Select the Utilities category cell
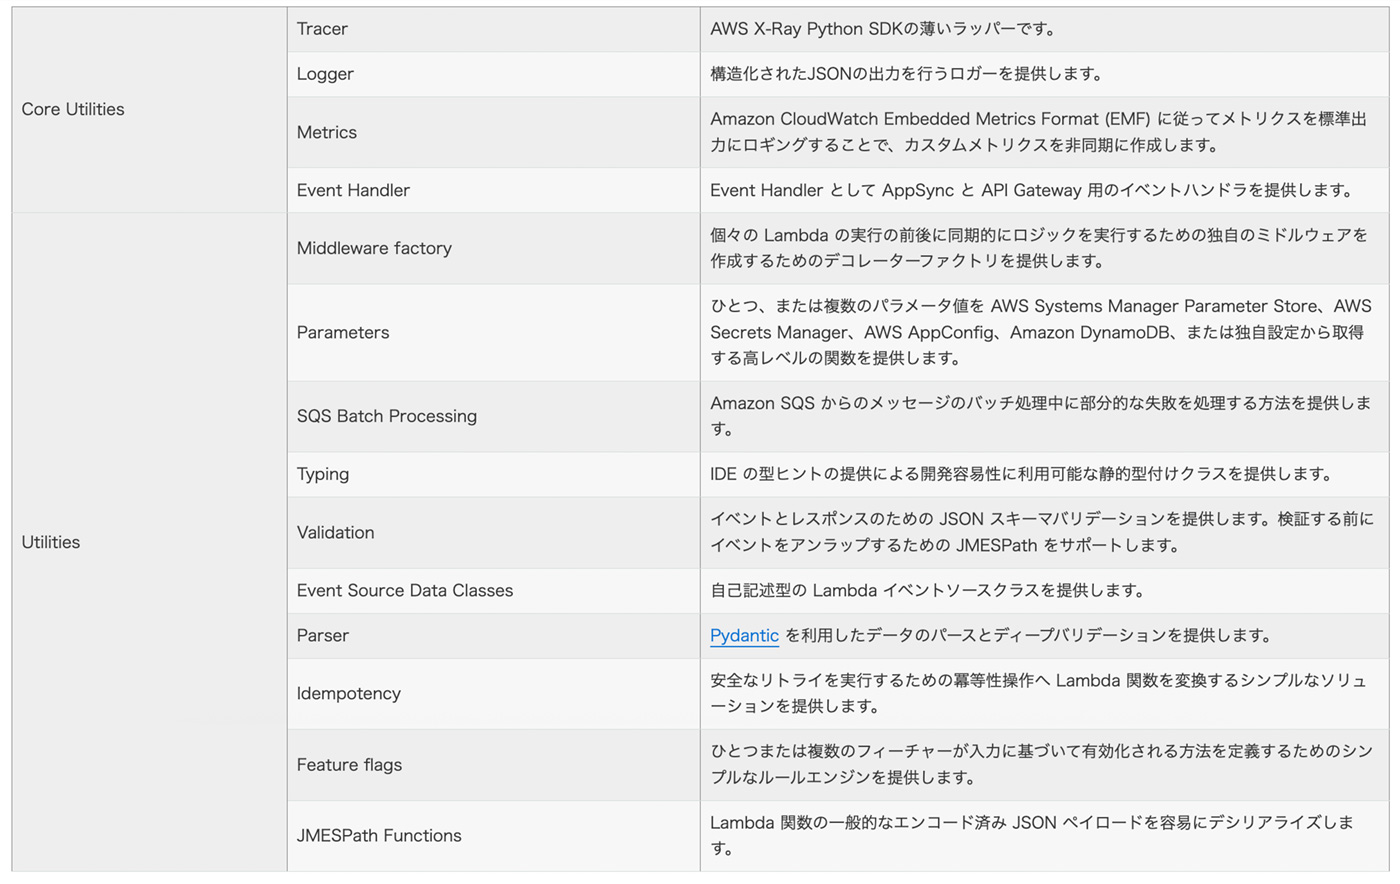1400x884 pixels. point(149,542)
